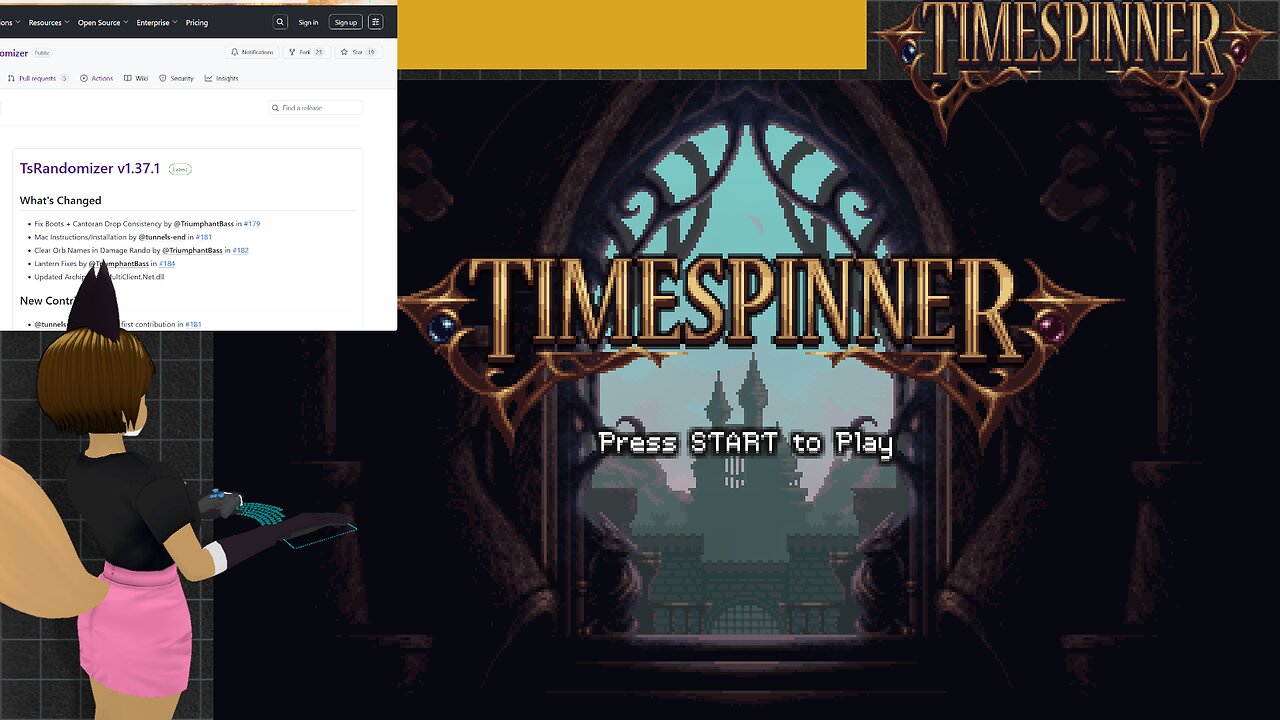
Task: Expand the Resources dropdown menu
Action: click(x=47, y=22)
